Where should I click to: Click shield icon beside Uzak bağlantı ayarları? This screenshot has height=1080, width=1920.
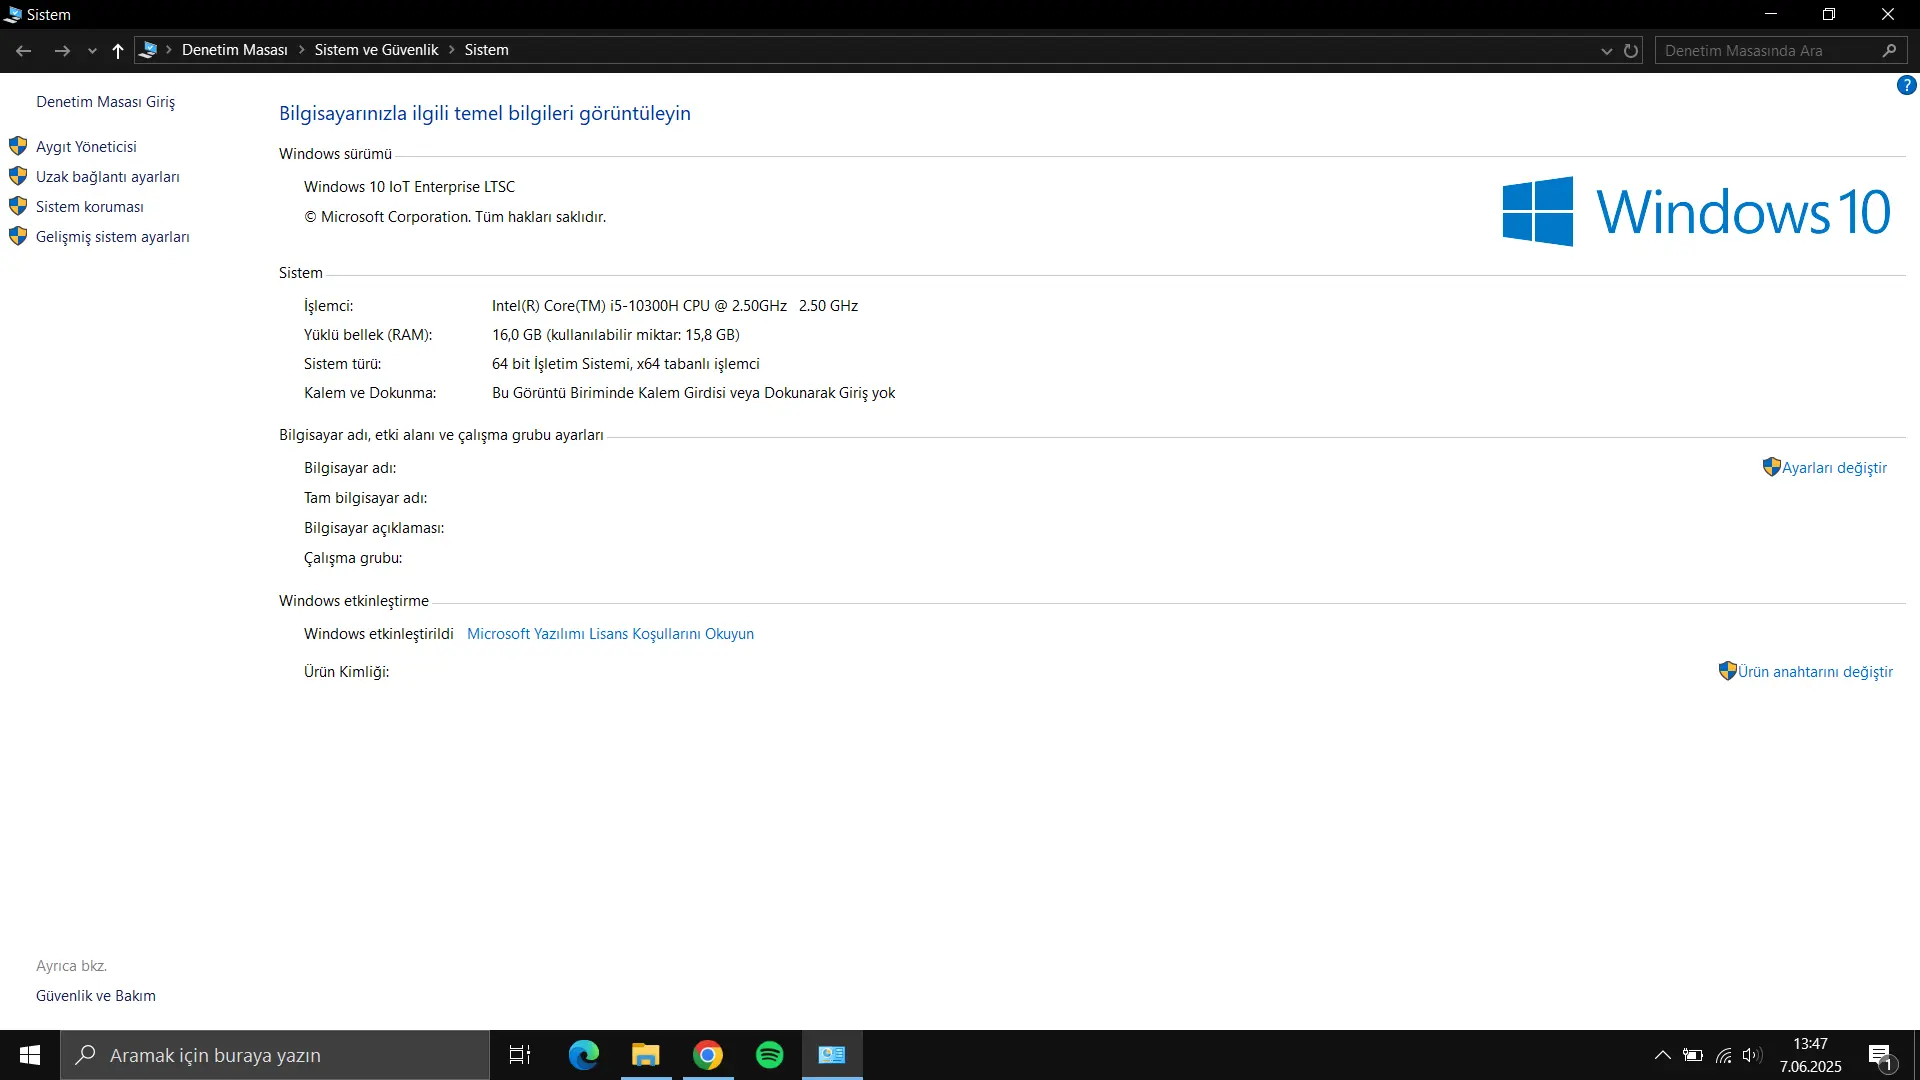[18, 176]
